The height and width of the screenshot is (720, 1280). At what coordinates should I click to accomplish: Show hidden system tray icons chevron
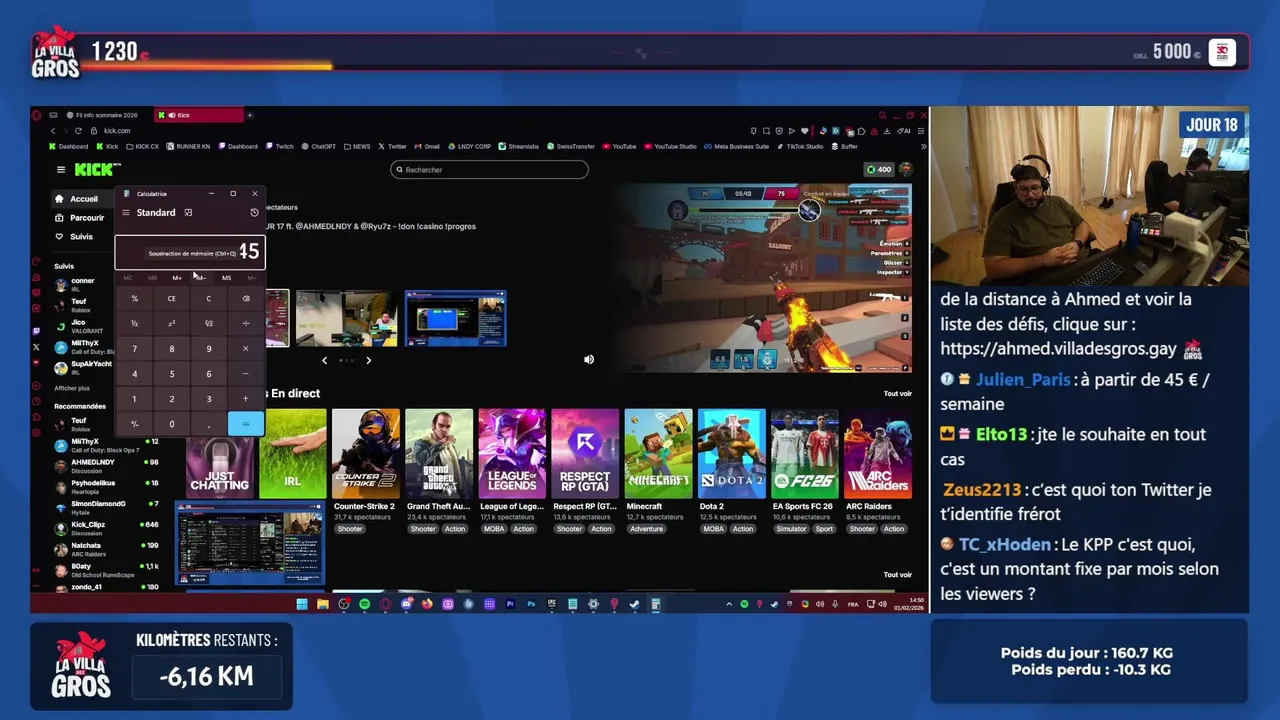[x=729, y=604]
